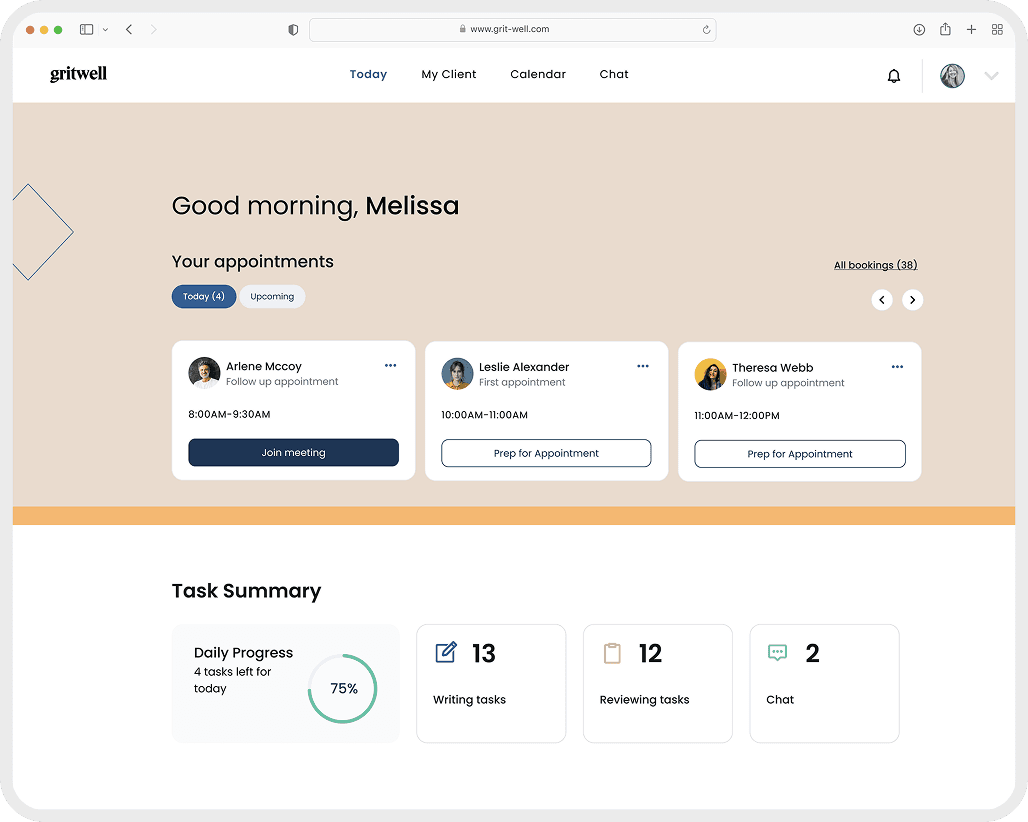Open the Calendar nav tab

pyautogui.click(x=538, y=74)
